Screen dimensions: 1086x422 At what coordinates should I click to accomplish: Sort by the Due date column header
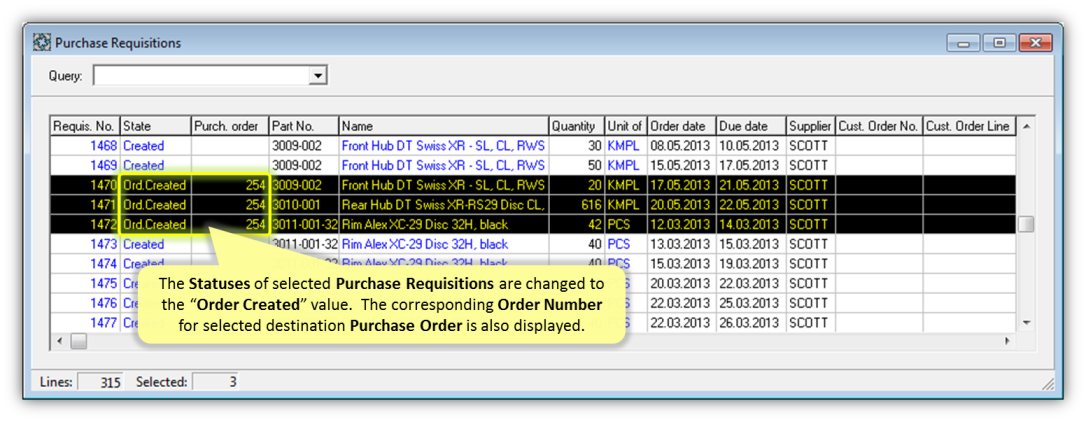point(750,126)
